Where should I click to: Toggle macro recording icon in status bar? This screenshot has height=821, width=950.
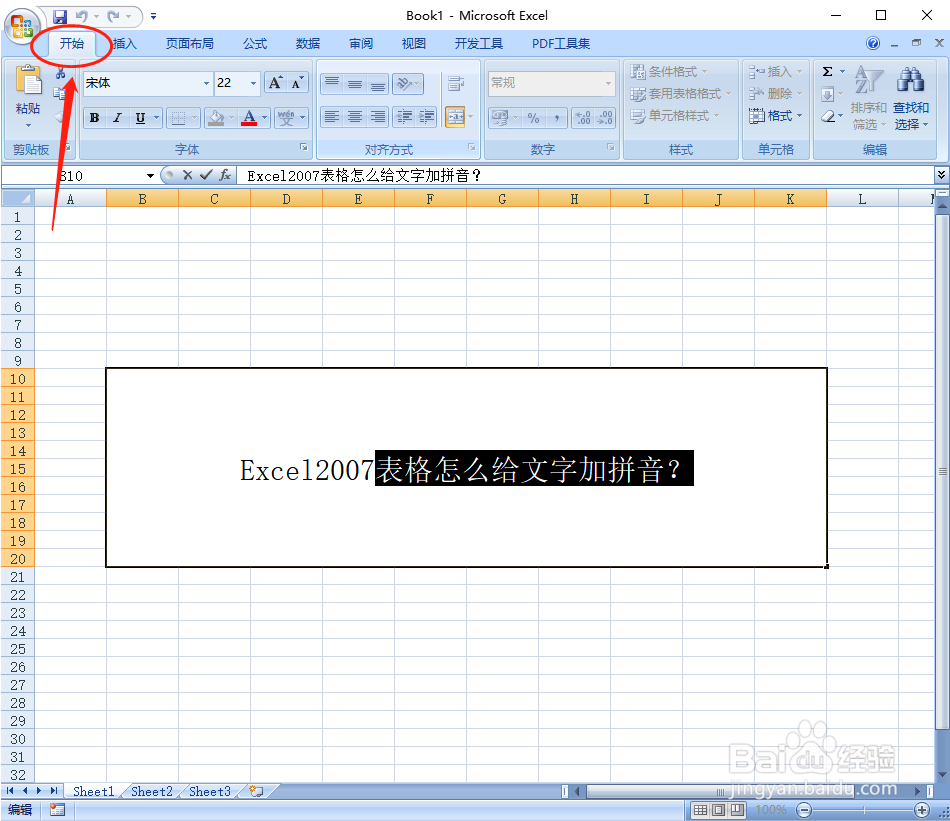point(57,809)
